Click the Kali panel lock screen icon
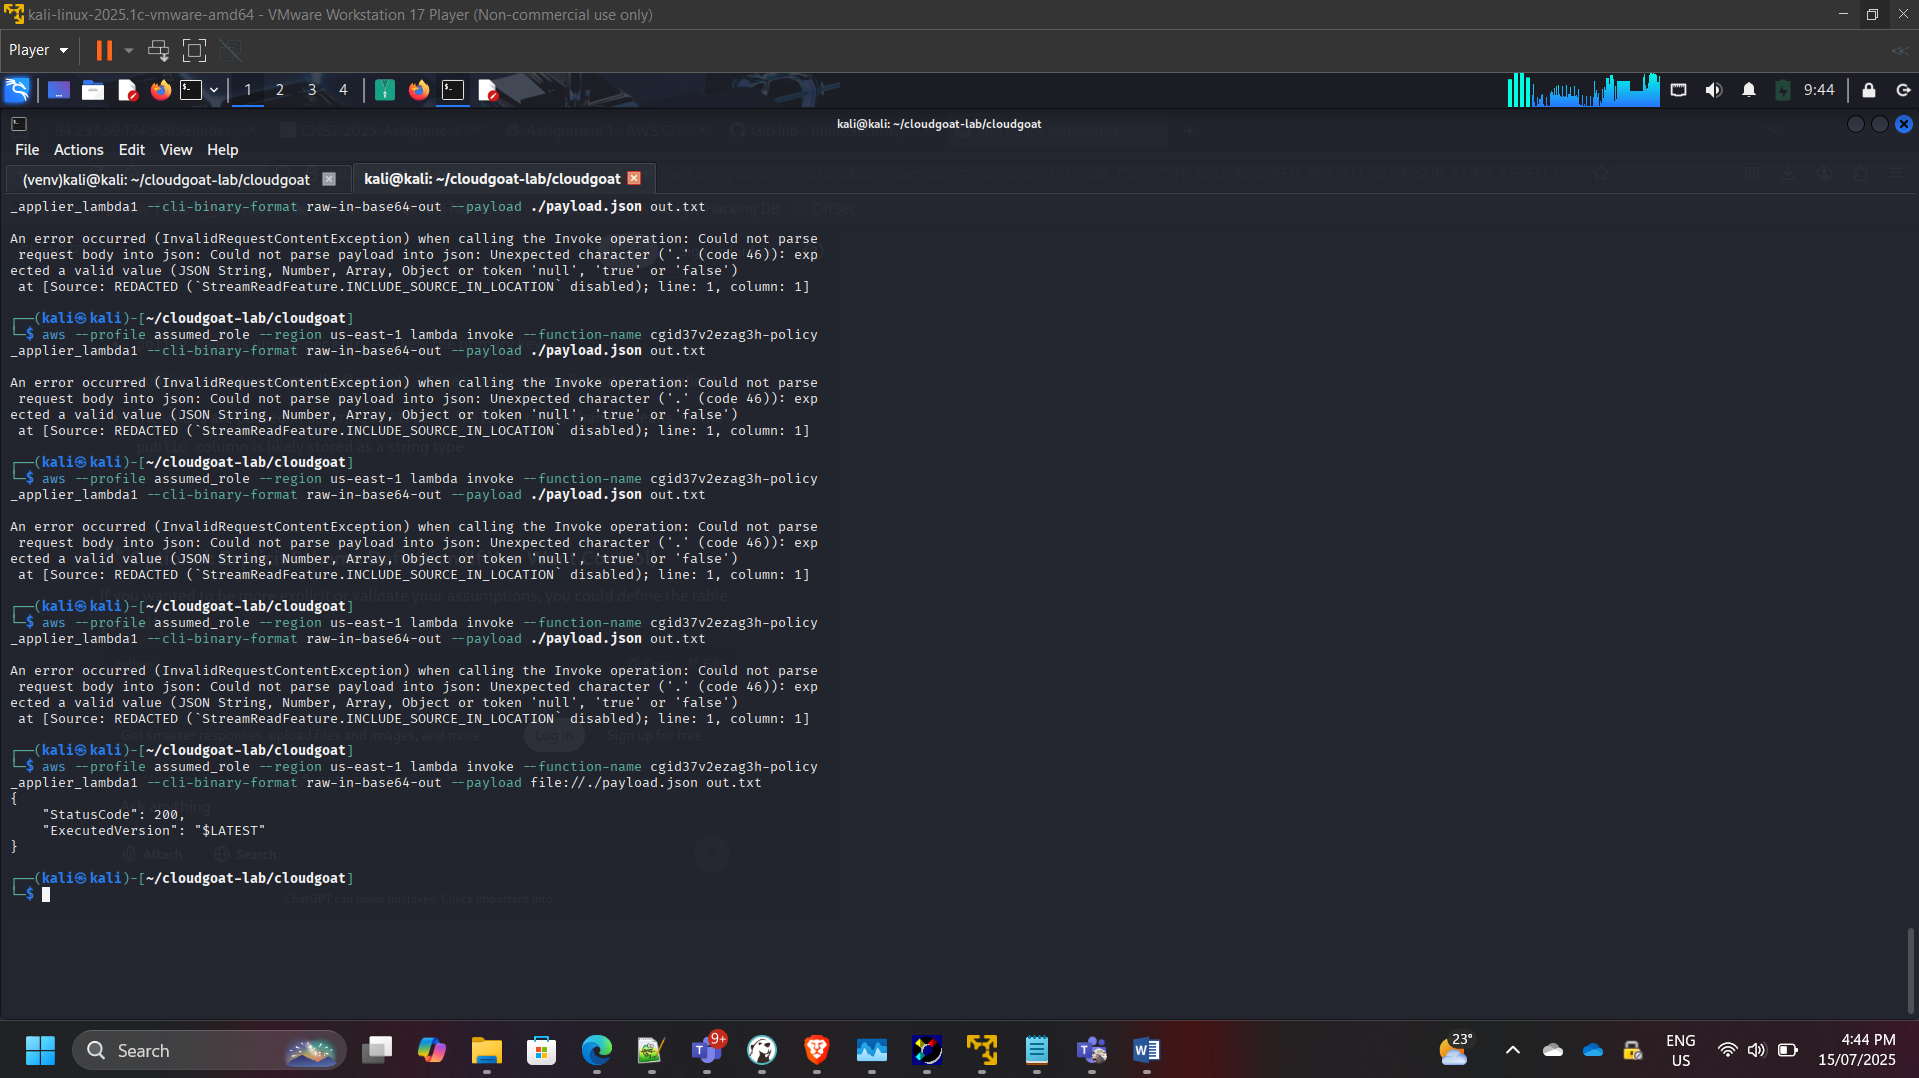 (1868, 90)
